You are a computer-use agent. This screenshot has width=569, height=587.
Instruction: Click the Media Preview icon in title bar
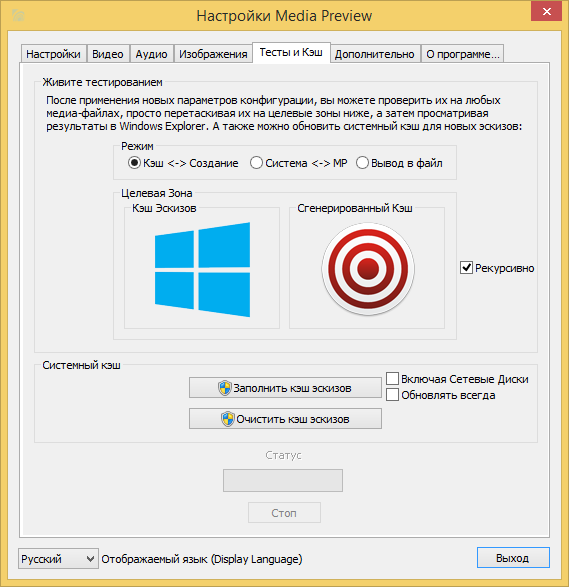[18, 16]
